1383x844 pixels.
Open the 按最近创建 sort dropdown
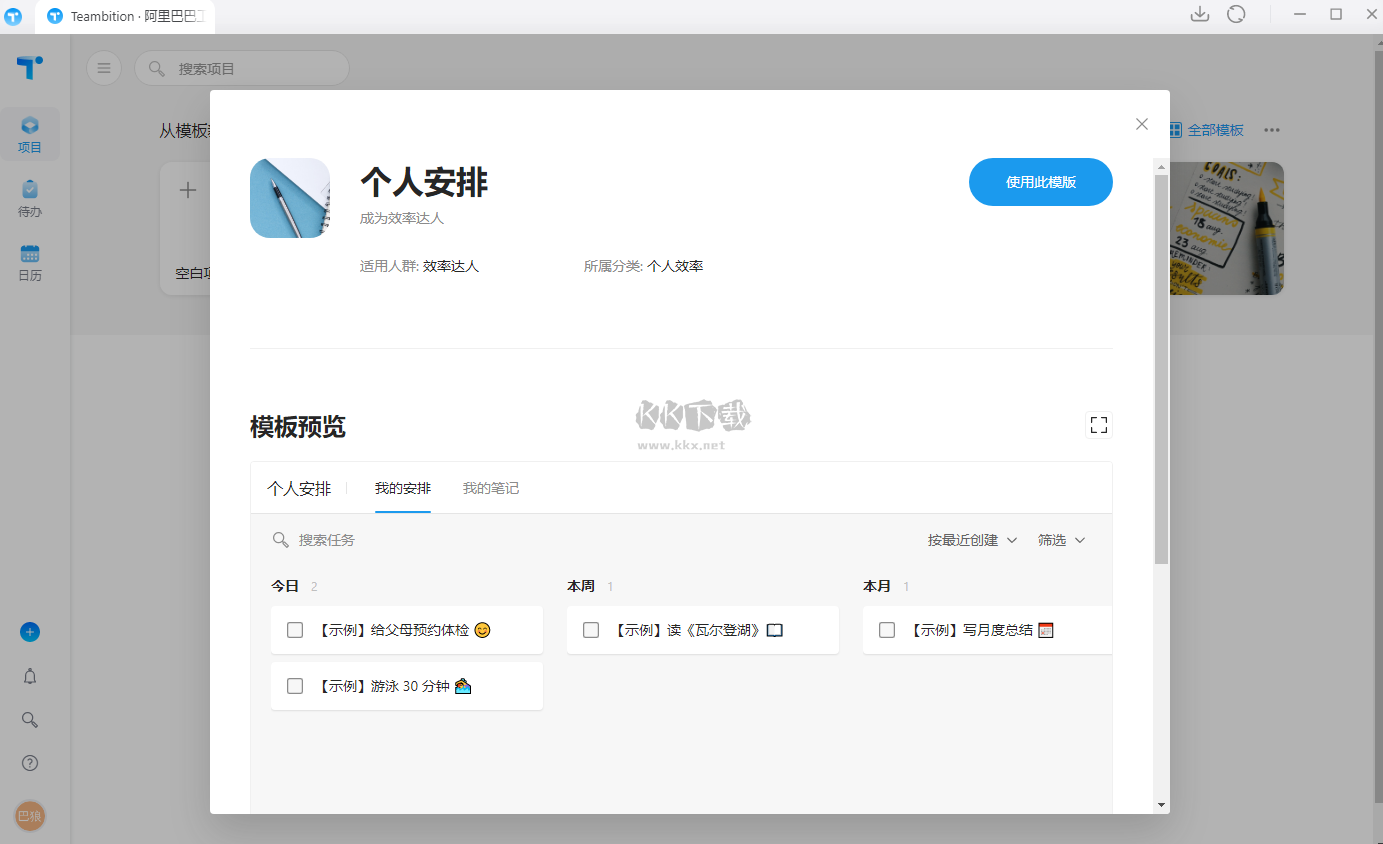pos(971,539)
